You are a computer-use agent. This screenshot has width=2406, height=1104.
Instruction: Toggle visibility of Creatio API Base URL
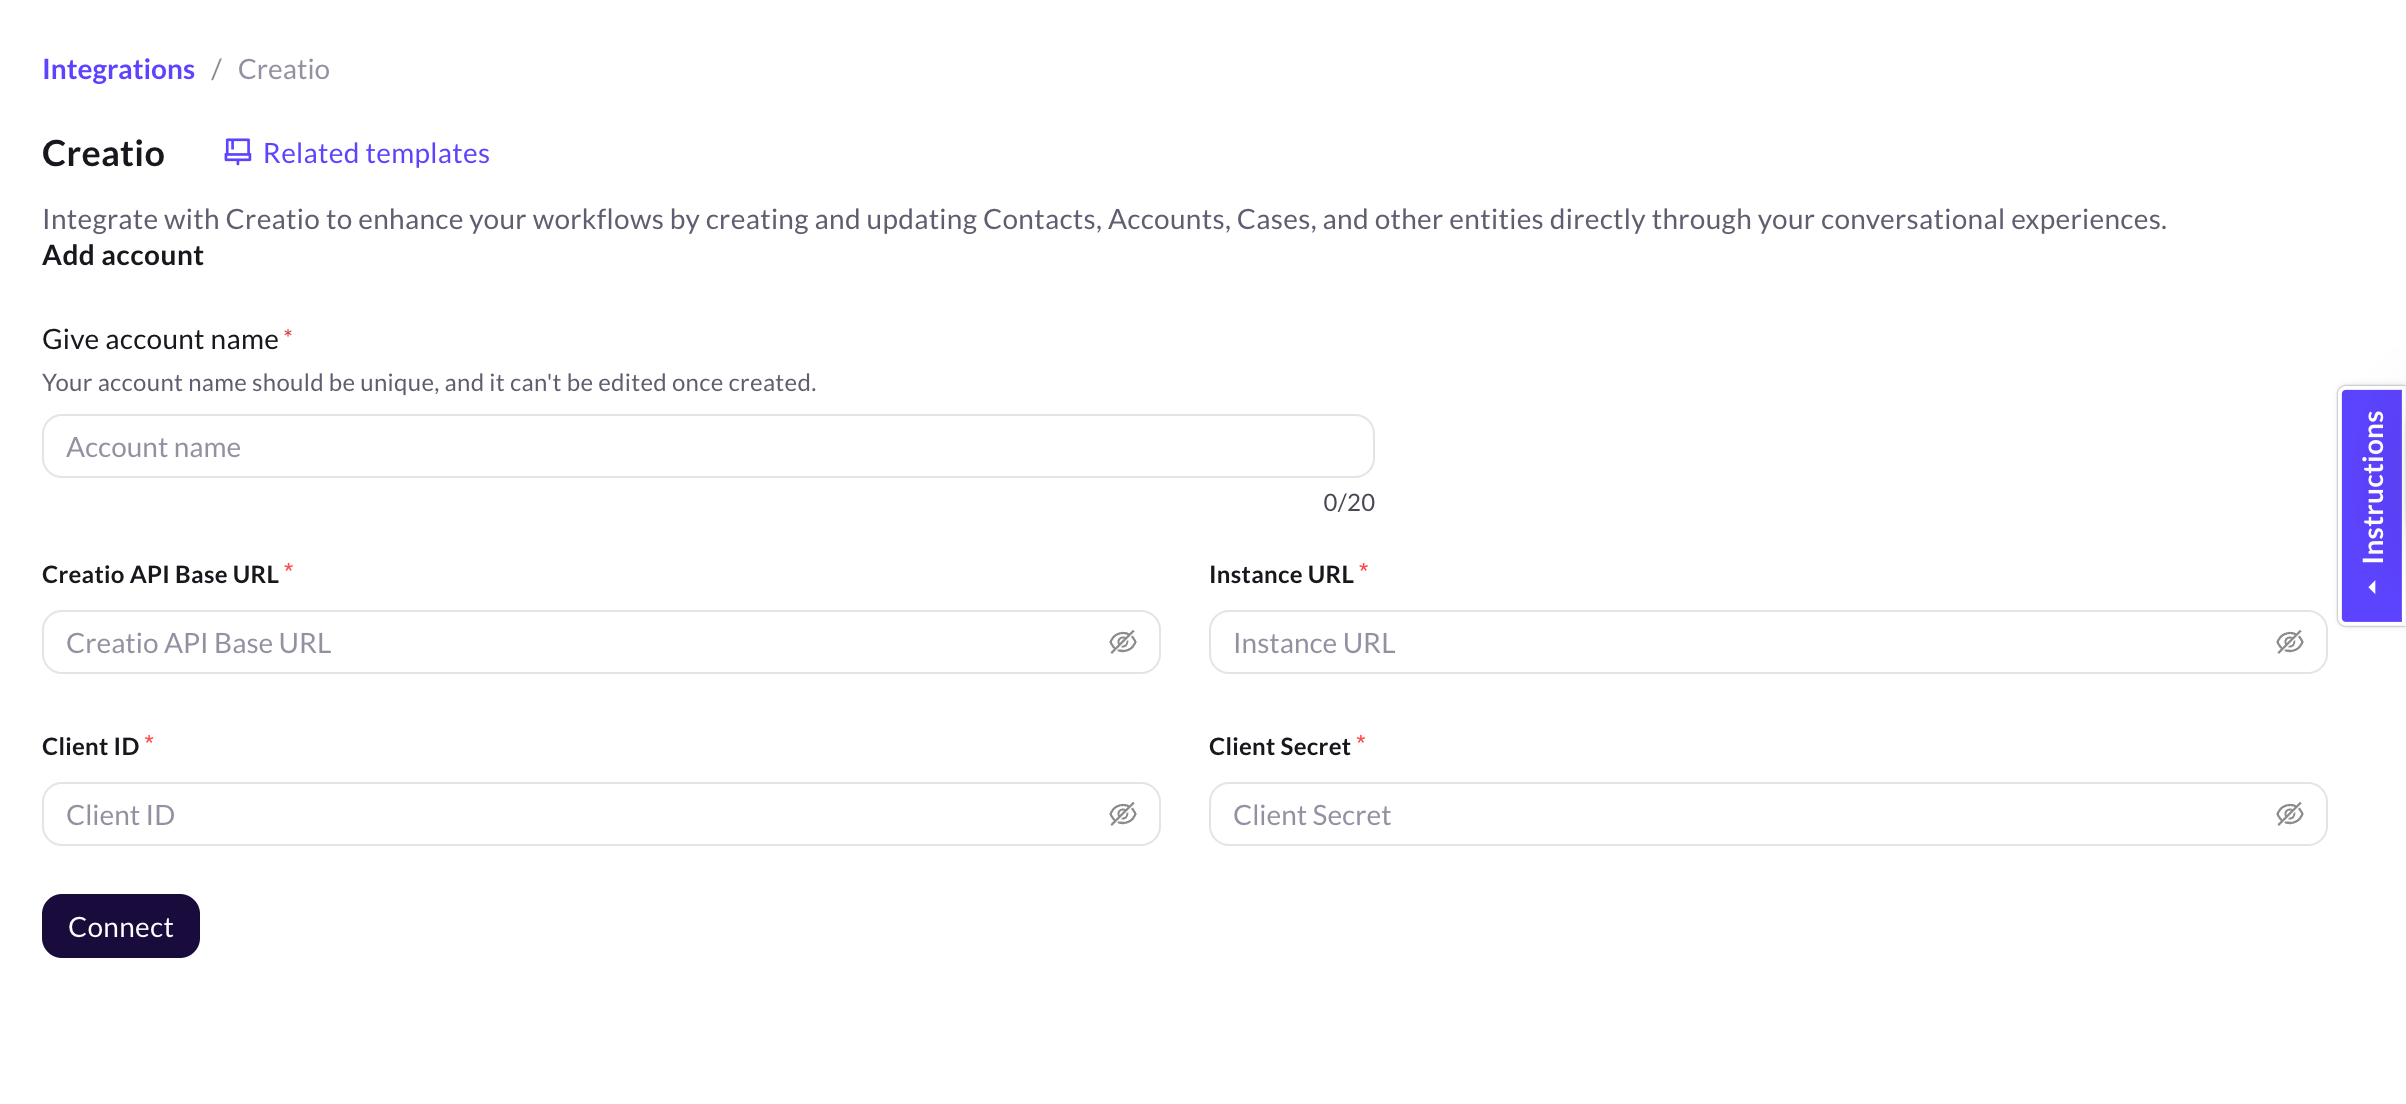pyautogui.click(x=1123, y=642)
